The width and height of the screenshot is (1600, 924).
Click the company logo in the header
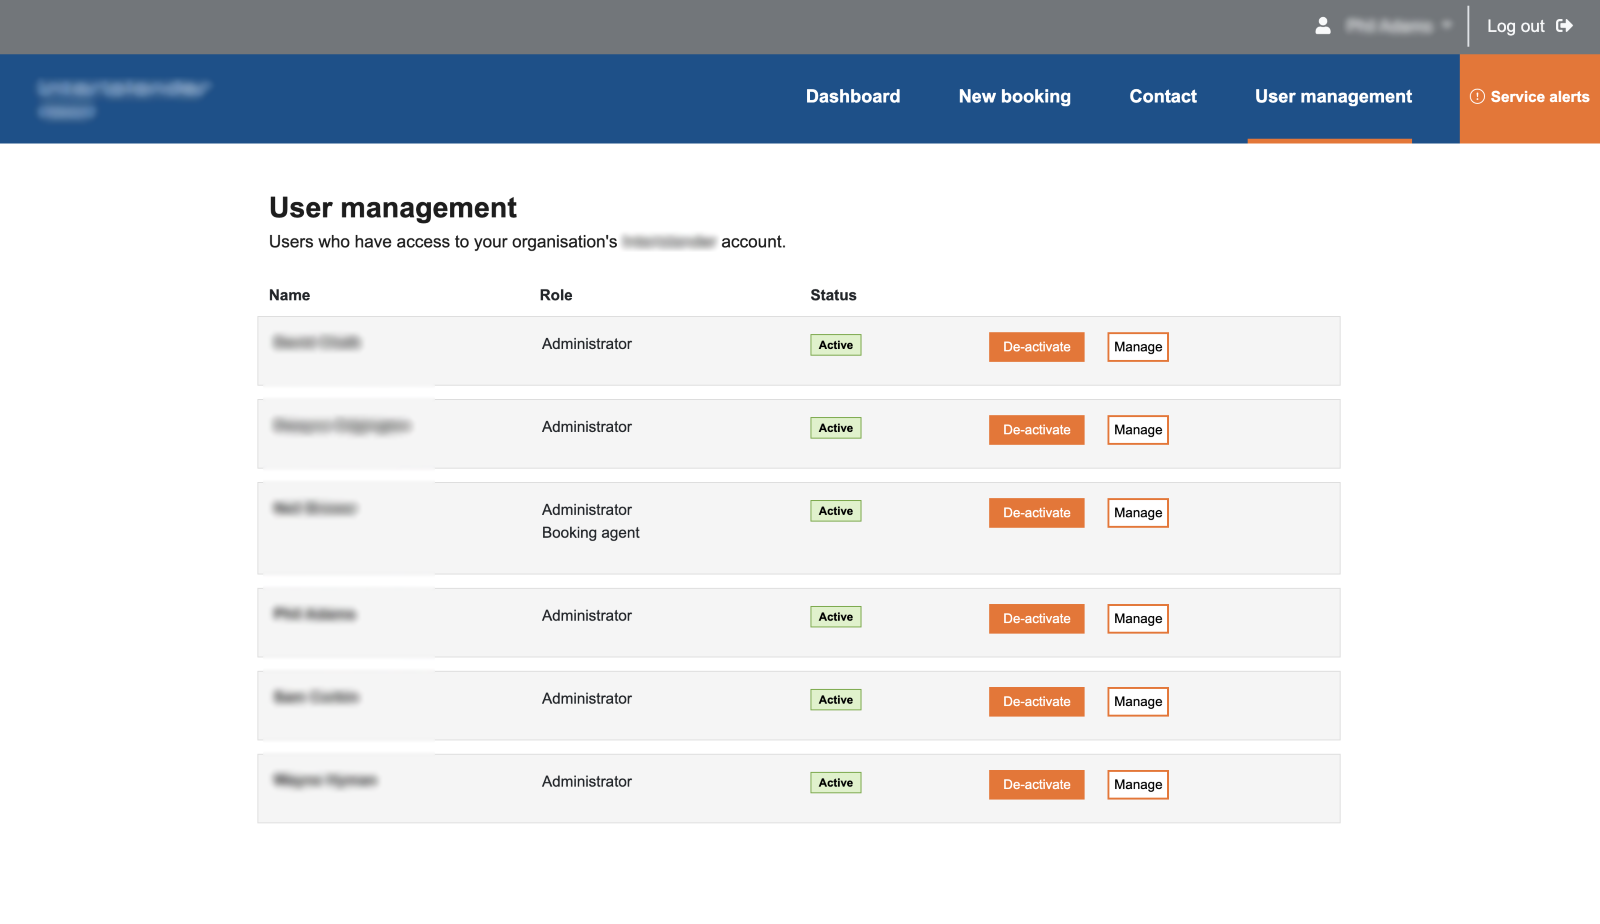point(125,98)
